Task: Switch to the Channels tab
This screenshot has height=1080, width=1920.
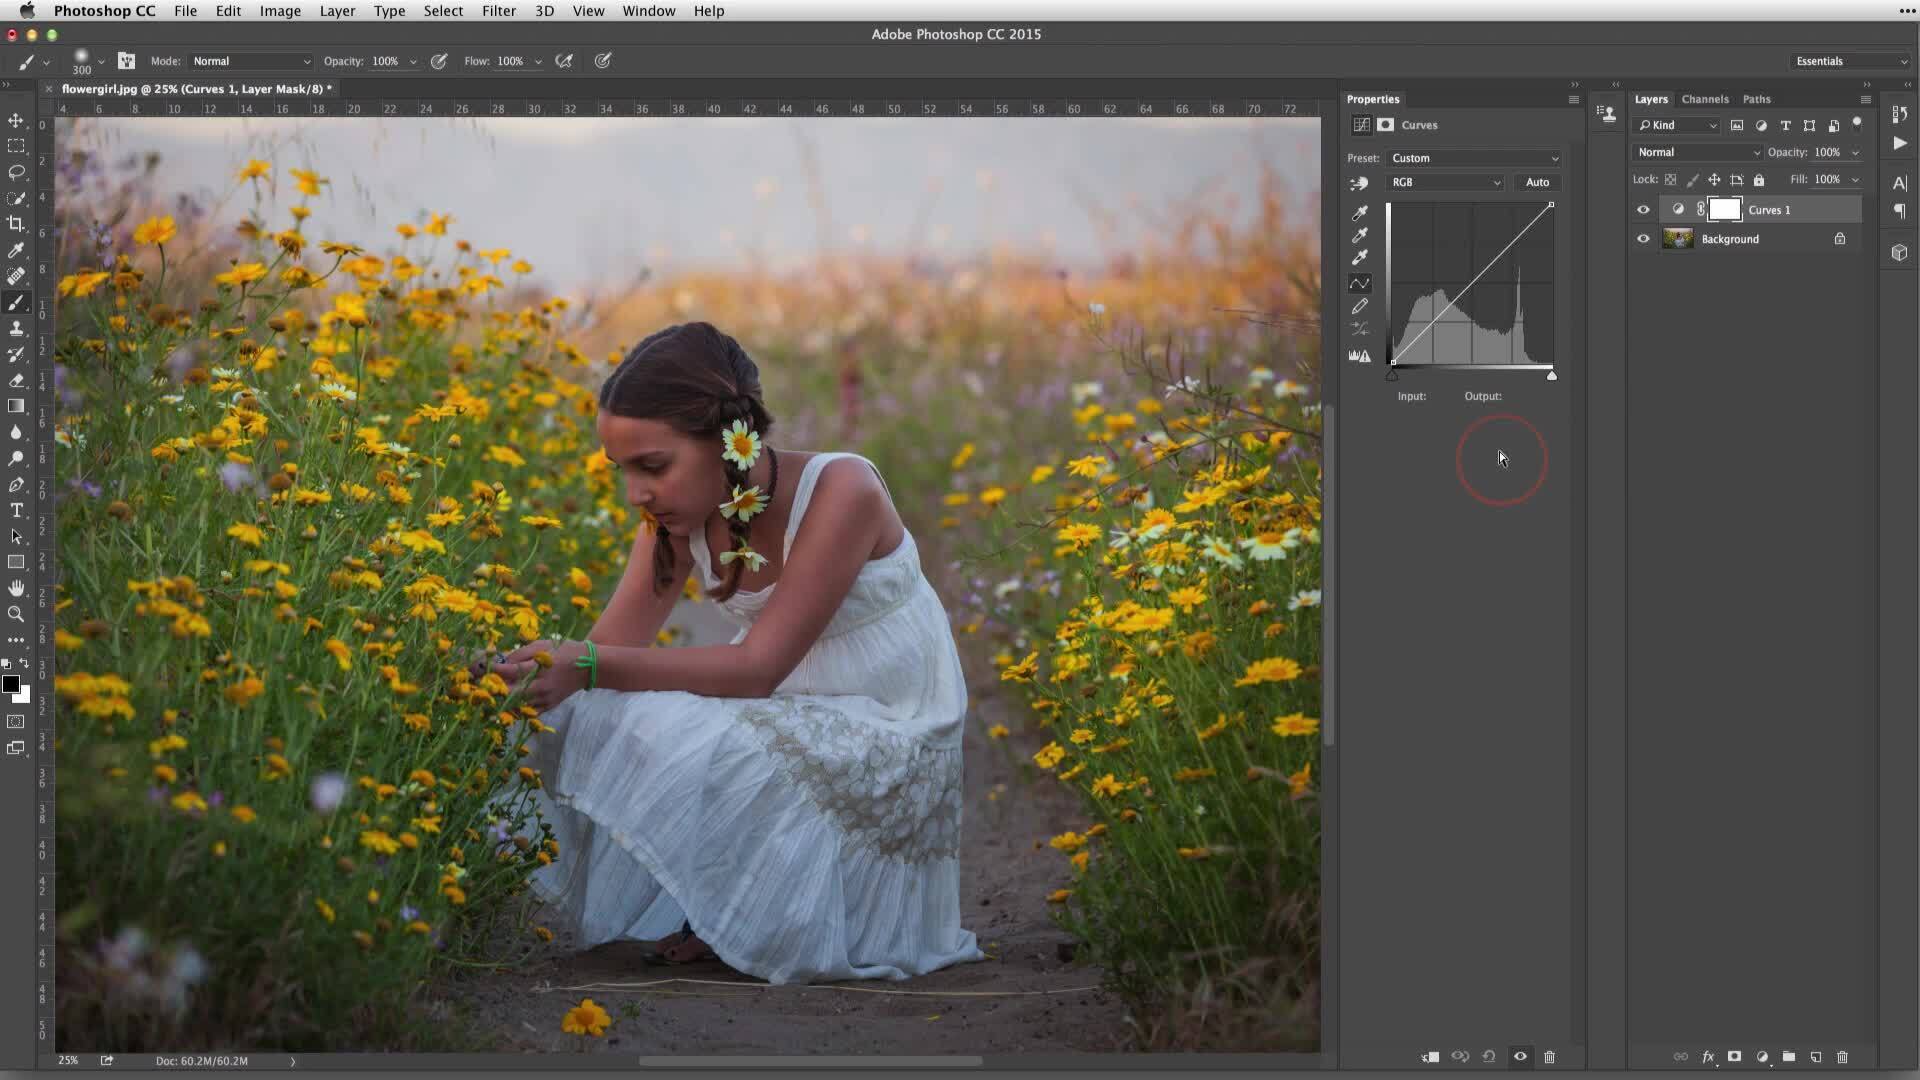Action: tap(1704, 99)
